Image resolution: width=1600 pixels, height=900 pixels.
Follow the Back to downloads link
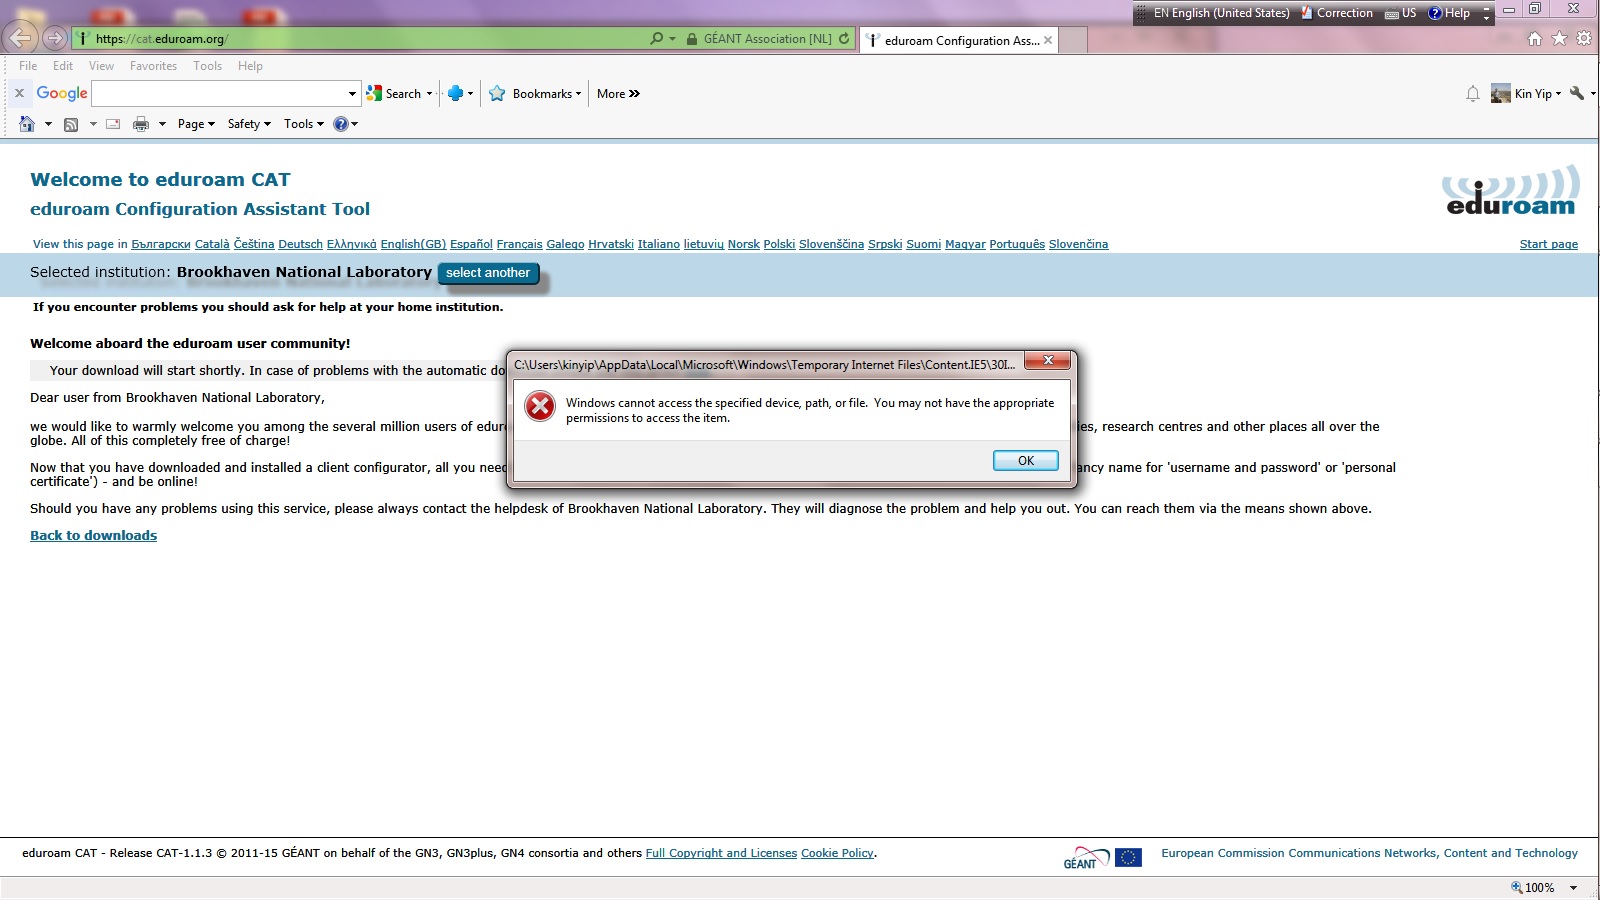pyautogui.click(x=93, y=536)
